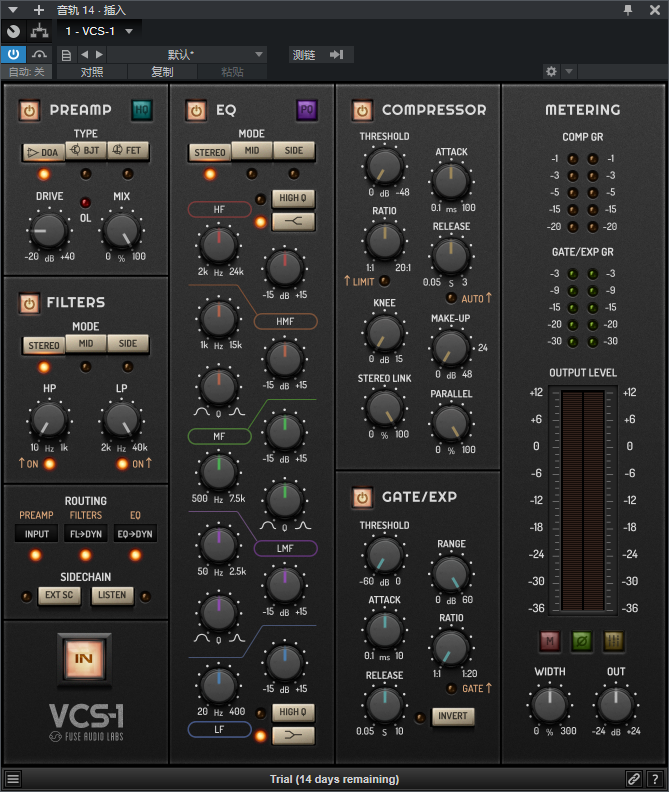
Task: Click the EQ>DYN routing button
Action: (x=135, y=534)
